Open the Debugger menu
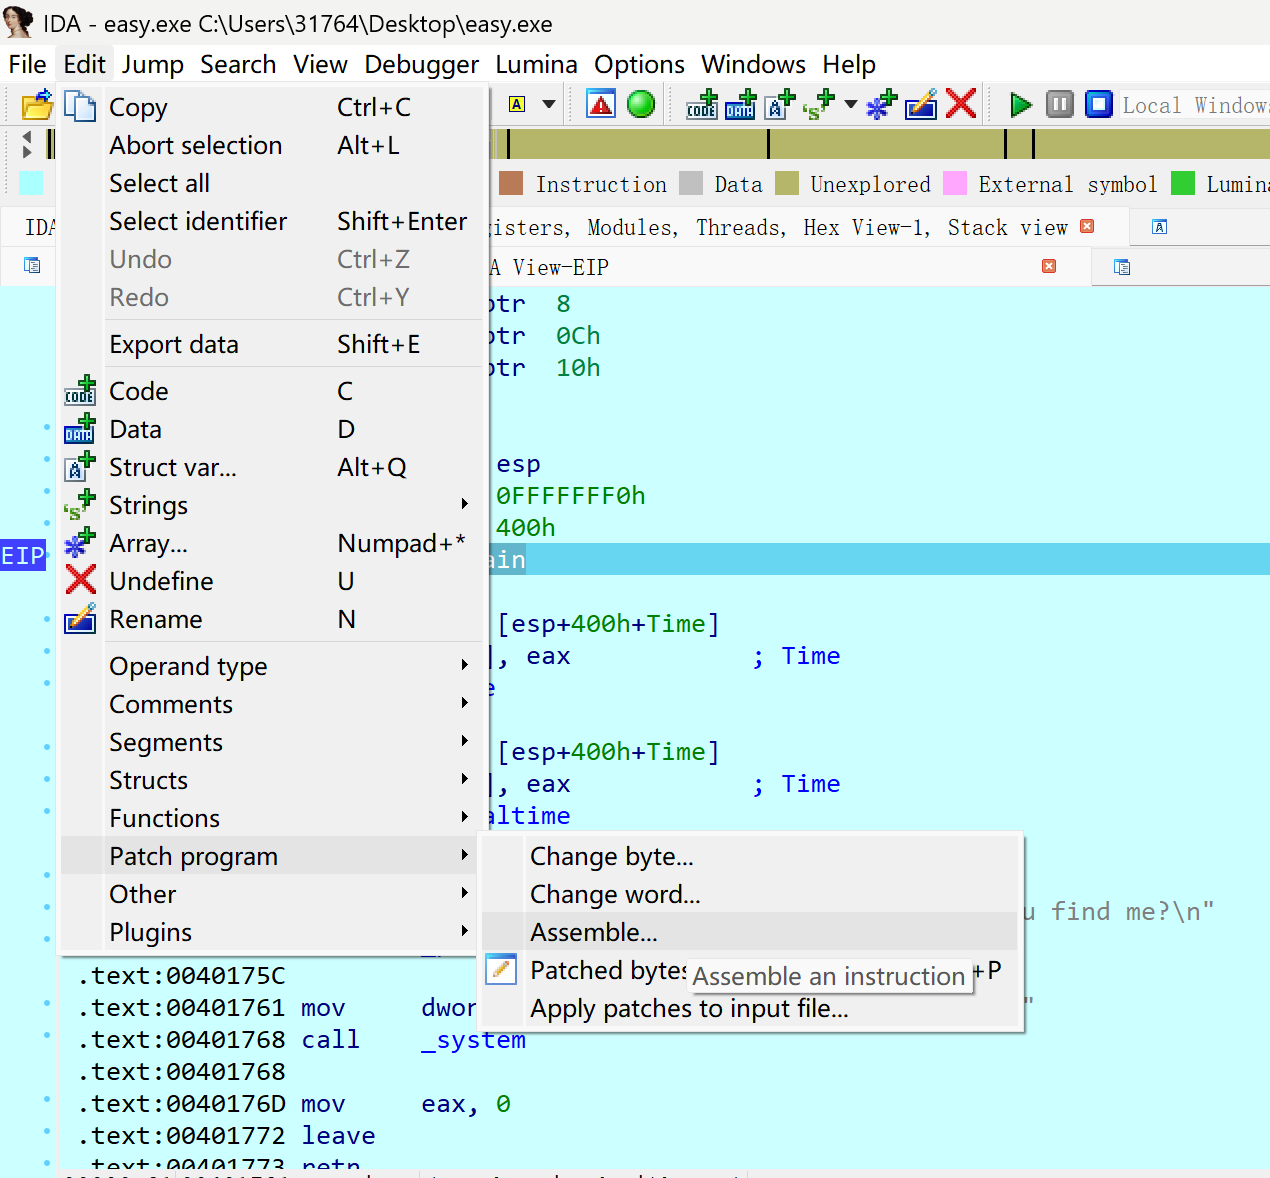Viewport: 1270px width, 1178px height. (x=421, y=64)
